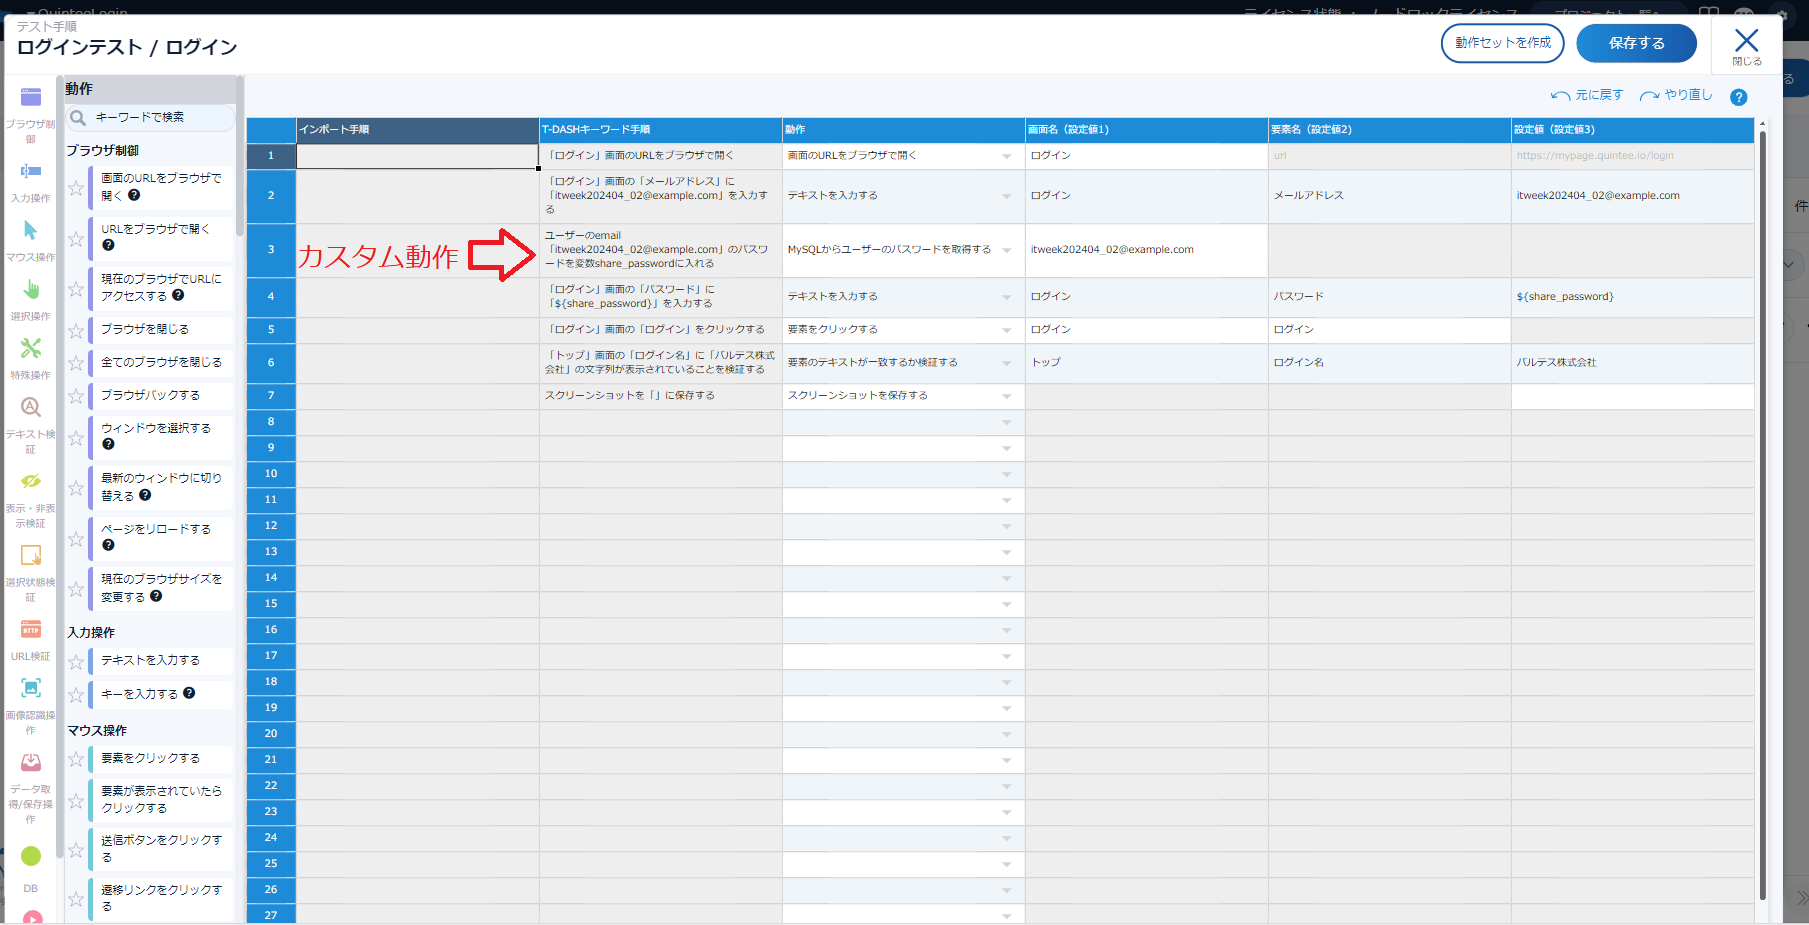Show help for 画面のURLをブラウザで開く
The width and height of the screenshot is (1809, 925).
pos(134,195)
